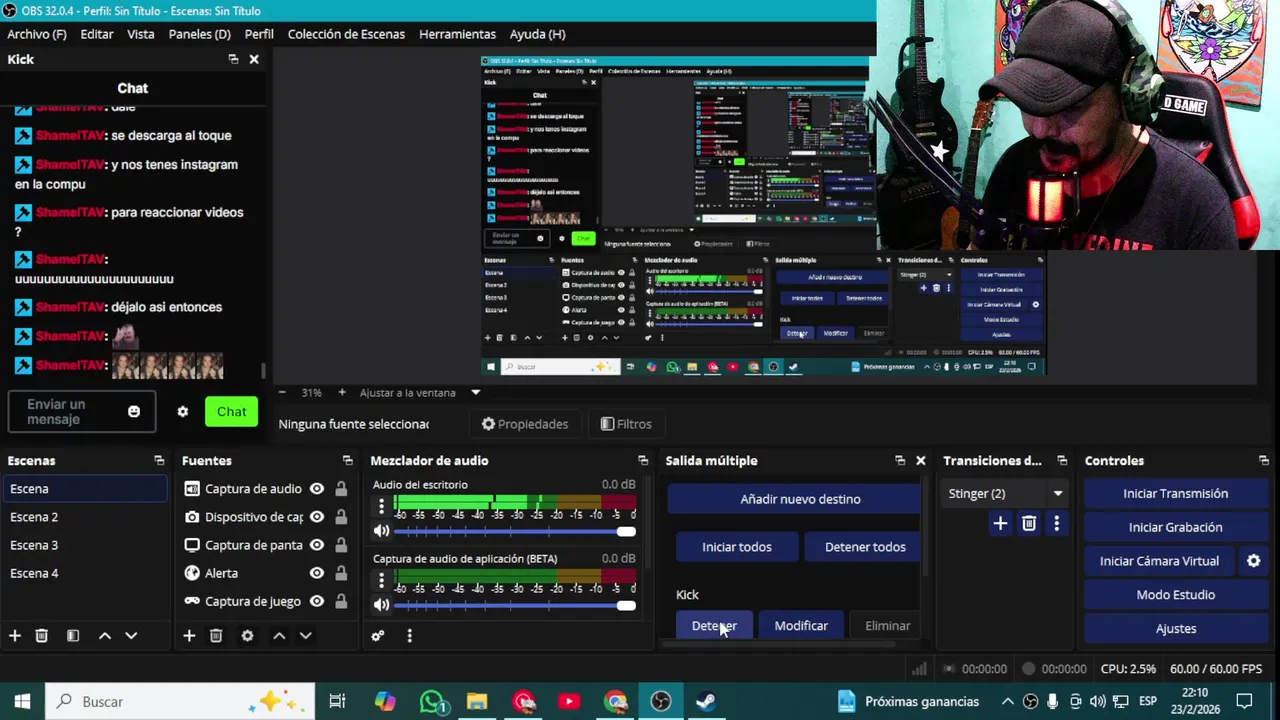The height and width of the screenshot is (720, 1280).
Task: Click the chat panel scrollbar
Action: point(263,371)
